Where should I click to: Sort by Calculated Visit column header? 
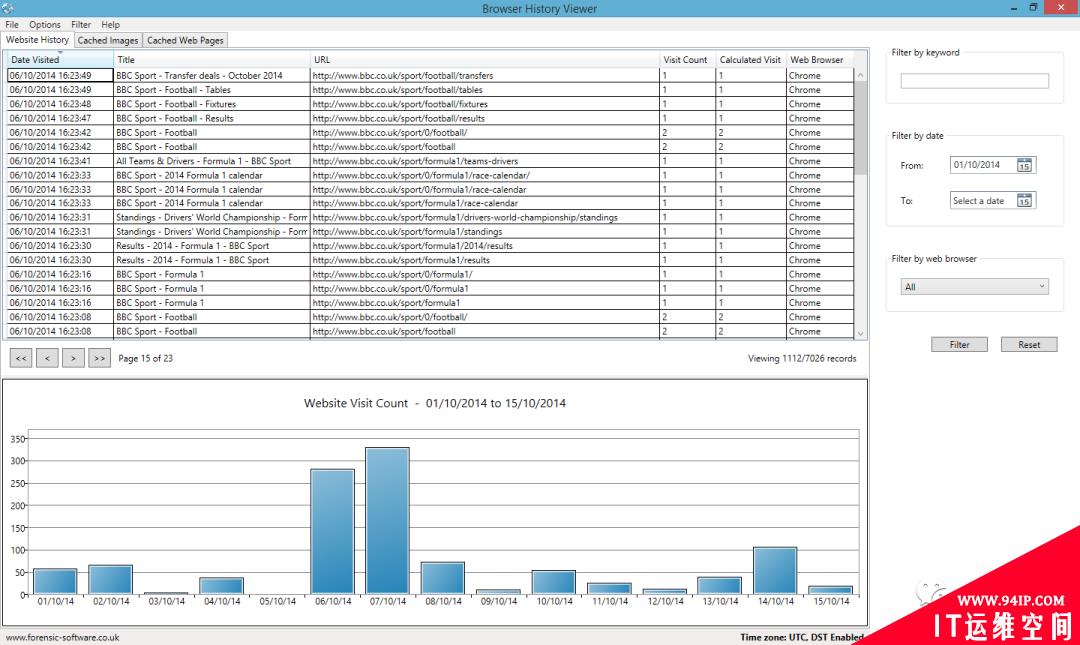coord(751,60)
